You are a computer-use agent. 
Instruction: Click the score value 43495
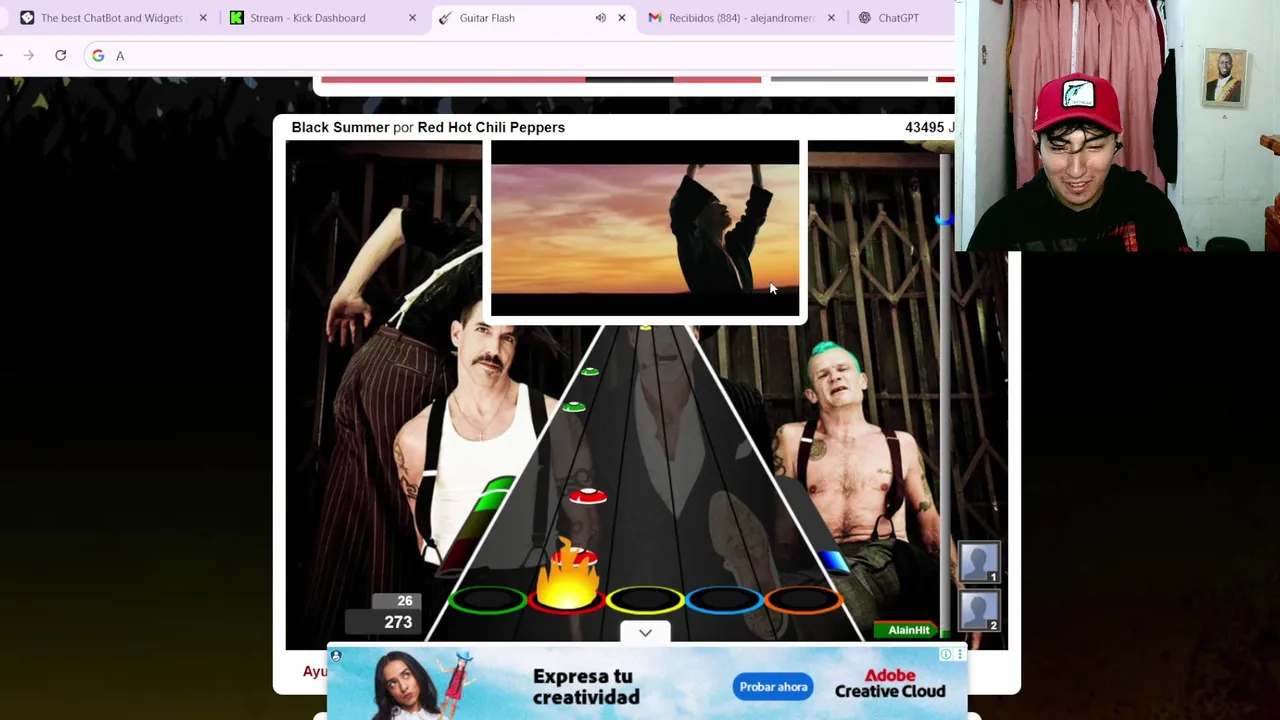tap(924, 127)
